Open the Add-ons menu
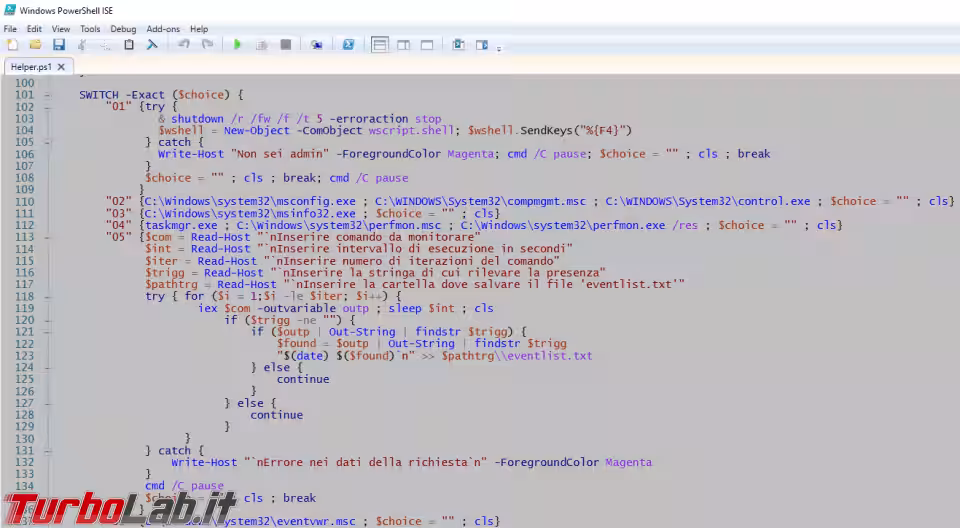The height and width of the screenshot is (528, 960). point(163,29)
